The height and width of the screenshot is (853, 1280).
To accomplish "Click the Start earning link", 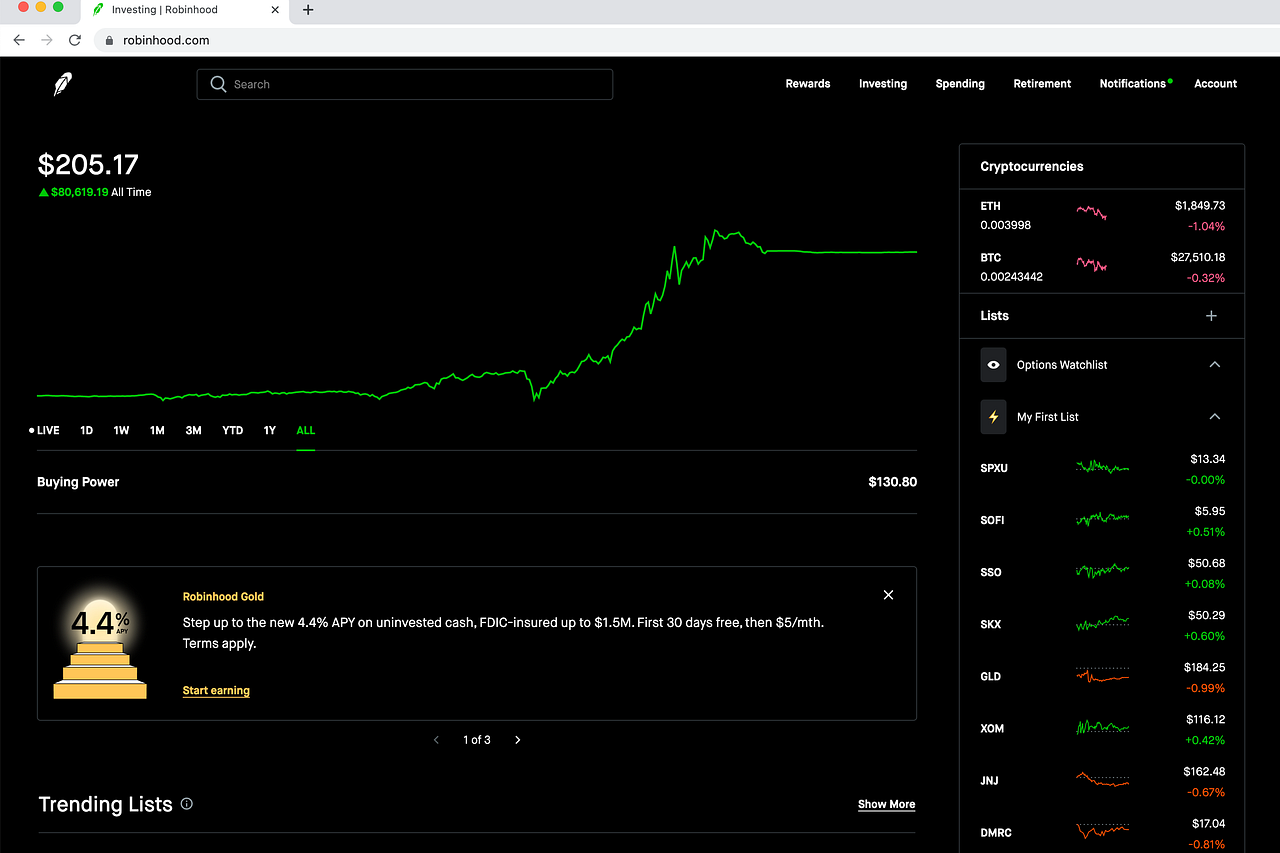I will pyautogui.click(x=216, y=691).
